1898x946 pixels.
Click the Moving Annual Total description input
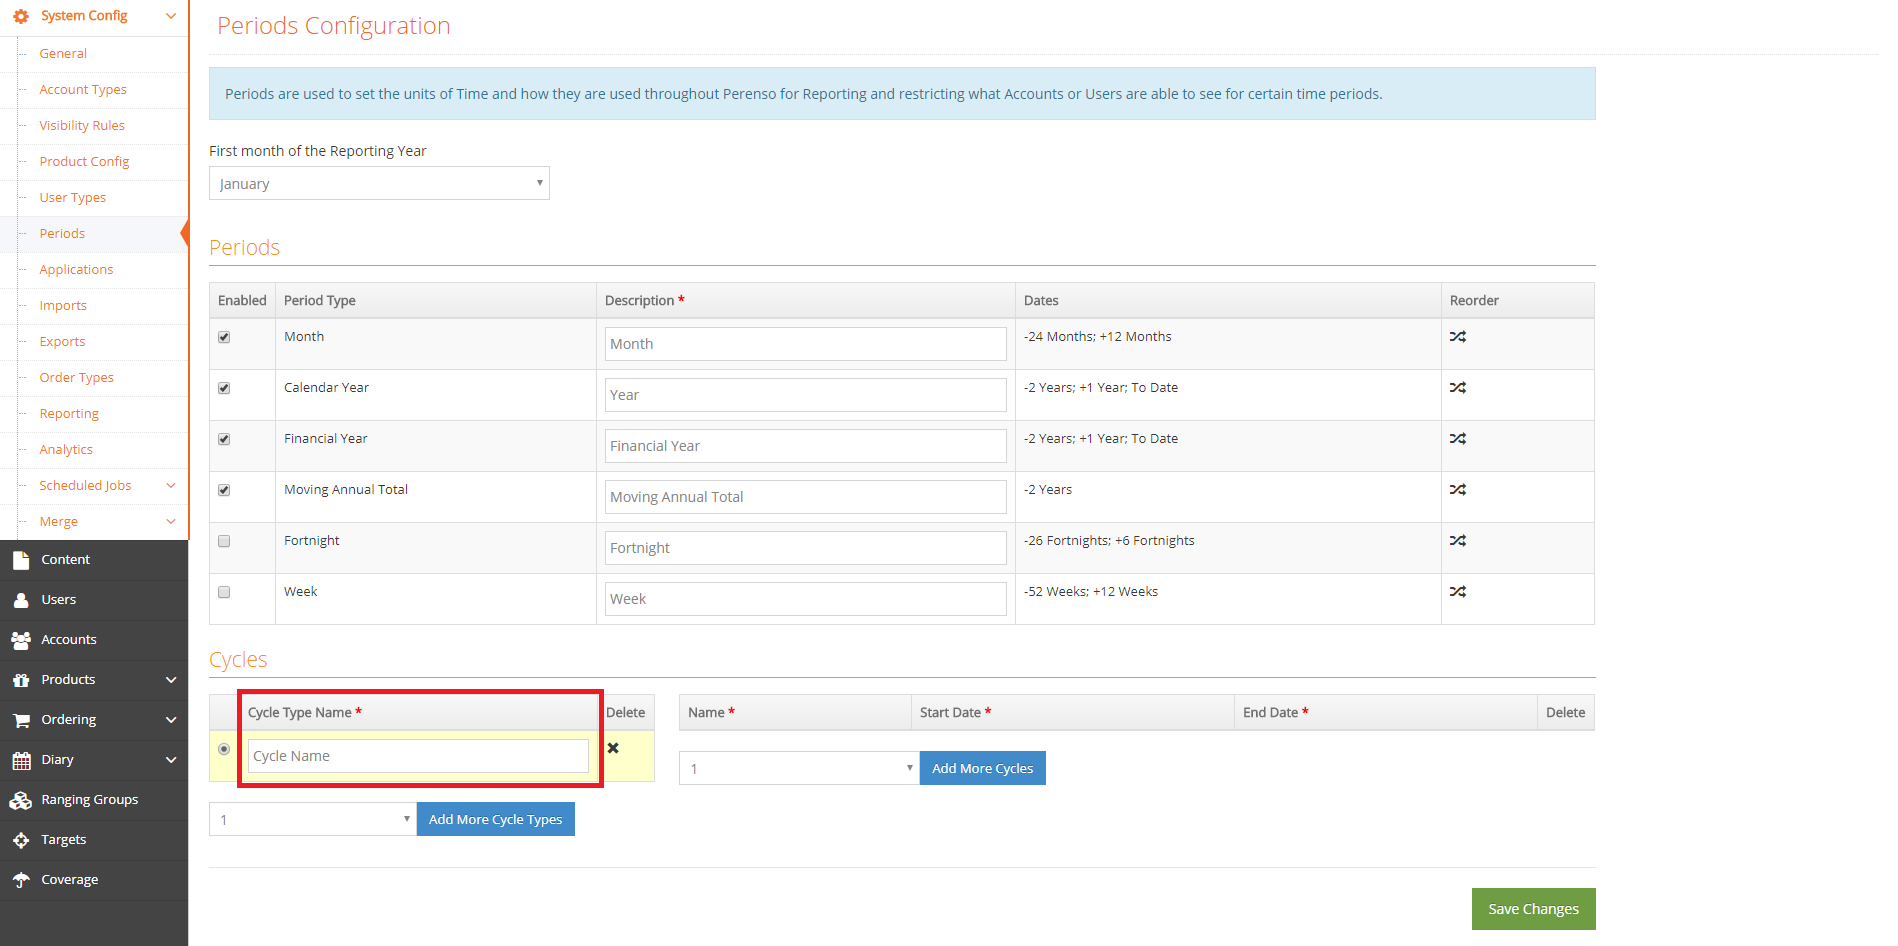806,497
